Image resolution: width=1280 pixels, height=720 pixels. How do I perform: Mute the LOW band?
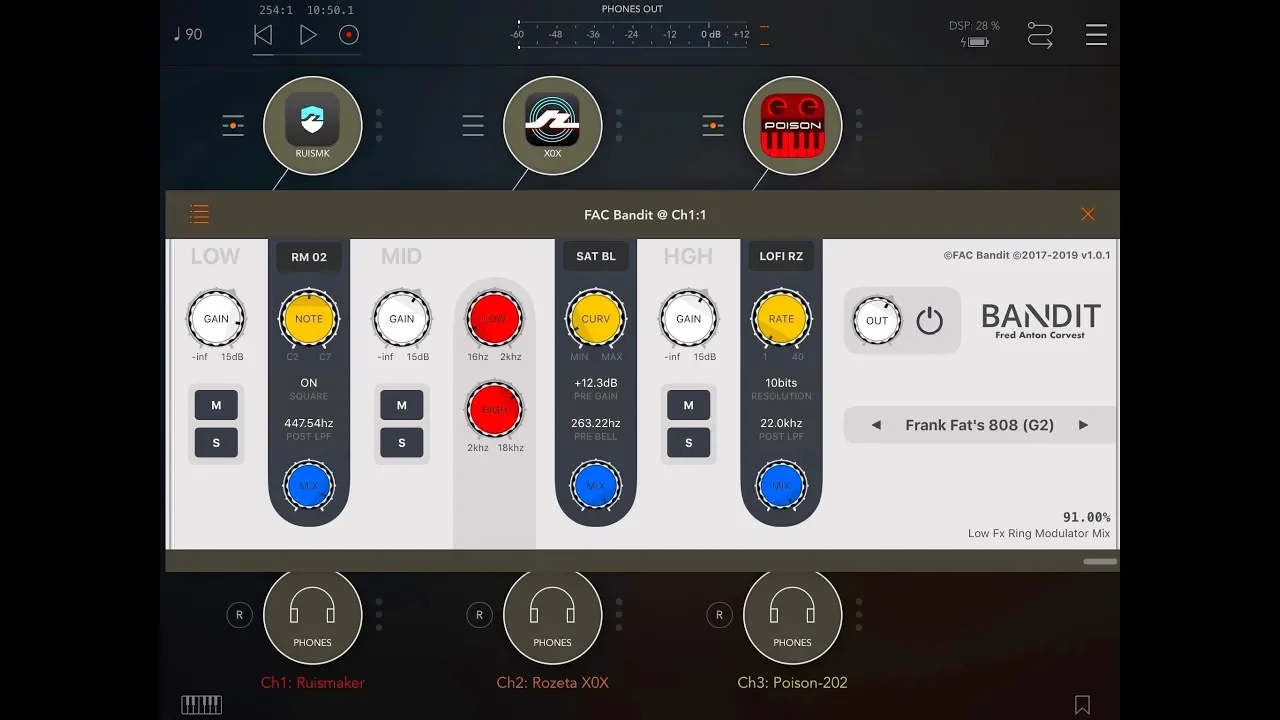tap(216, 405)
